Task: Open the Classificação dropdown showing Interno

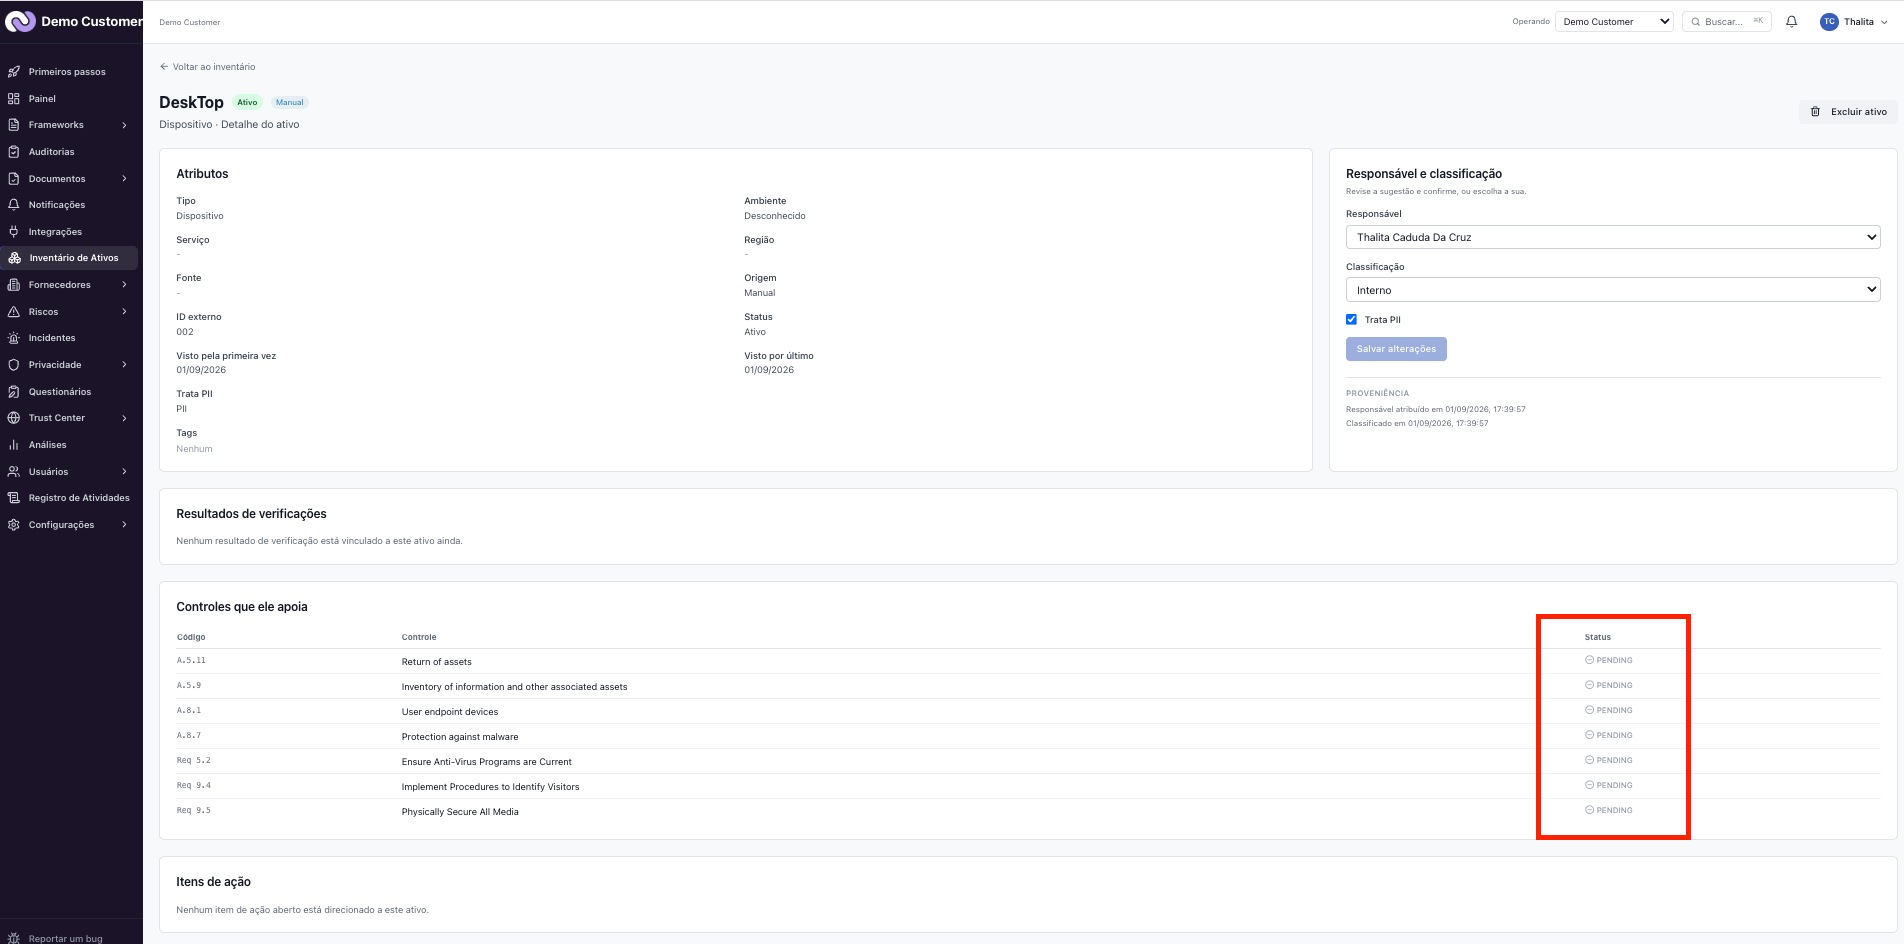Action: pos(1613,290)
